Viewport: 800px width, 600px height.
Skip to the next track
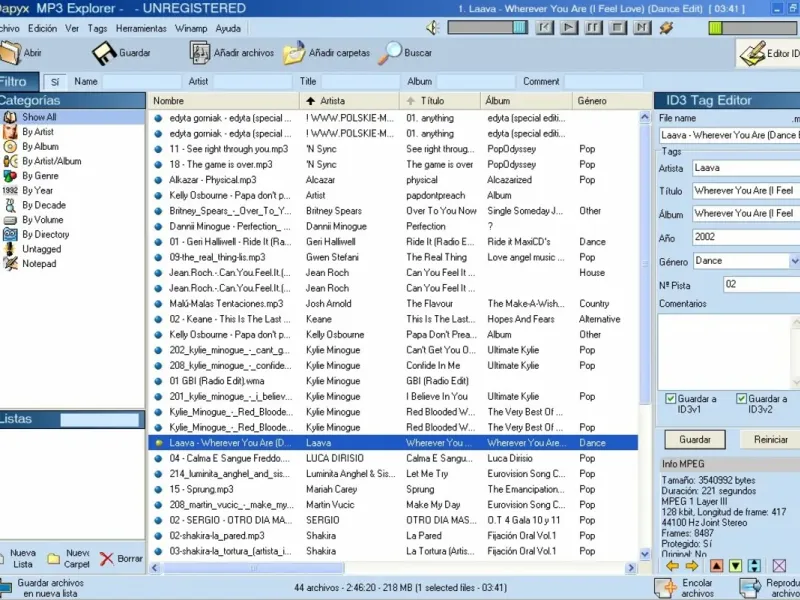pos(642,28)
